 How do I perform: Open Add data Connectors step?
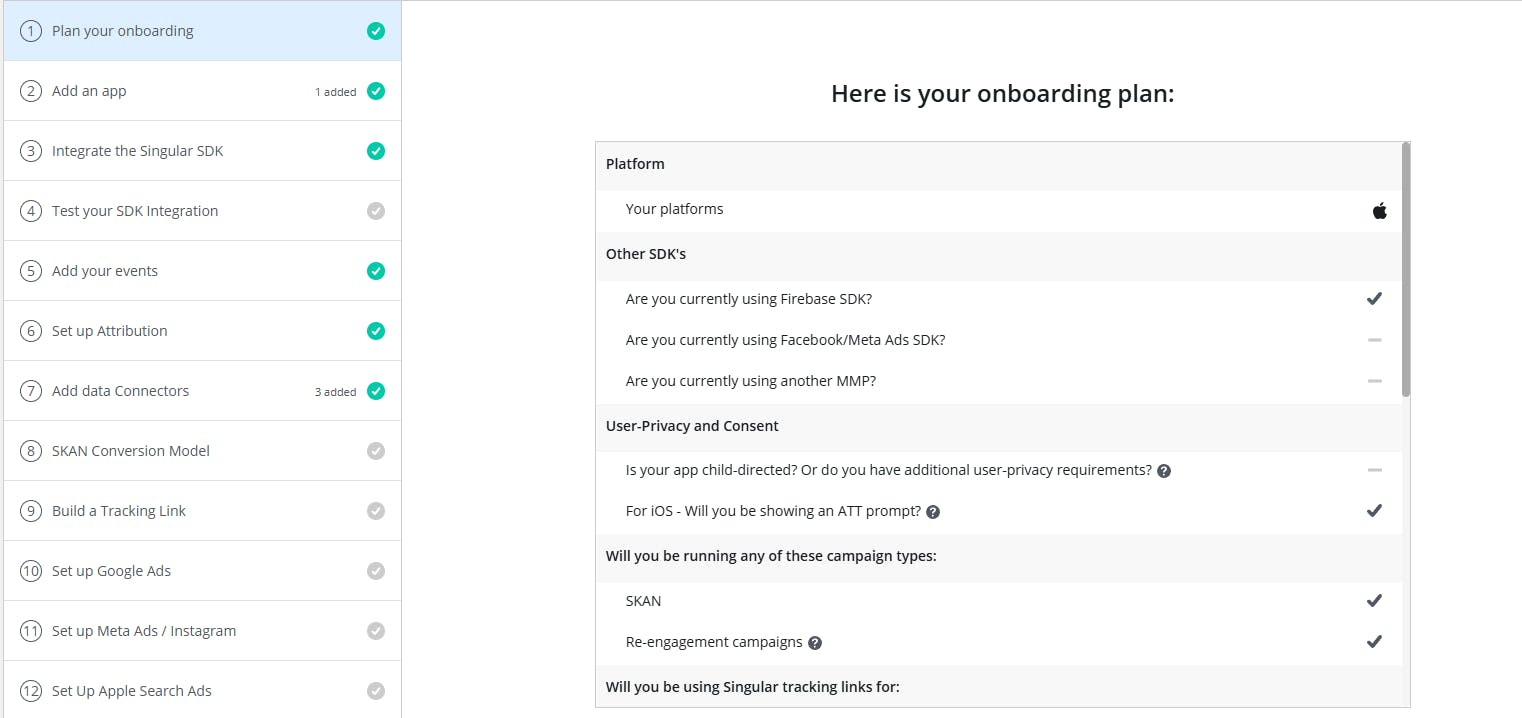click(120, 391)
